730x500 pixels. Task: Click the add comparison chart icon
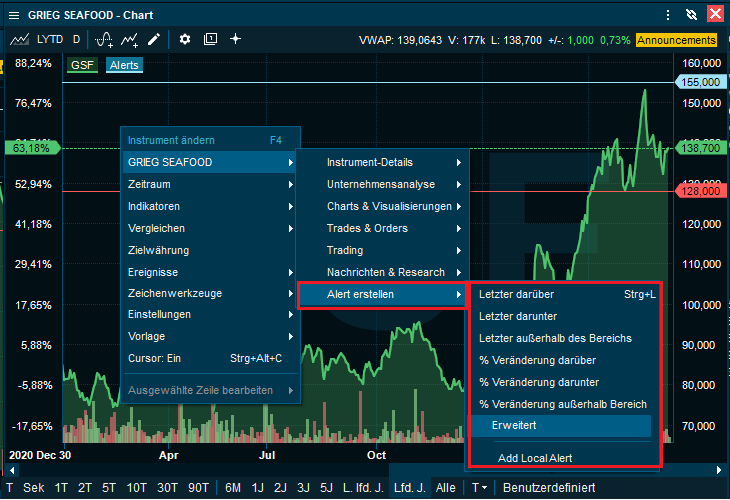129,40
